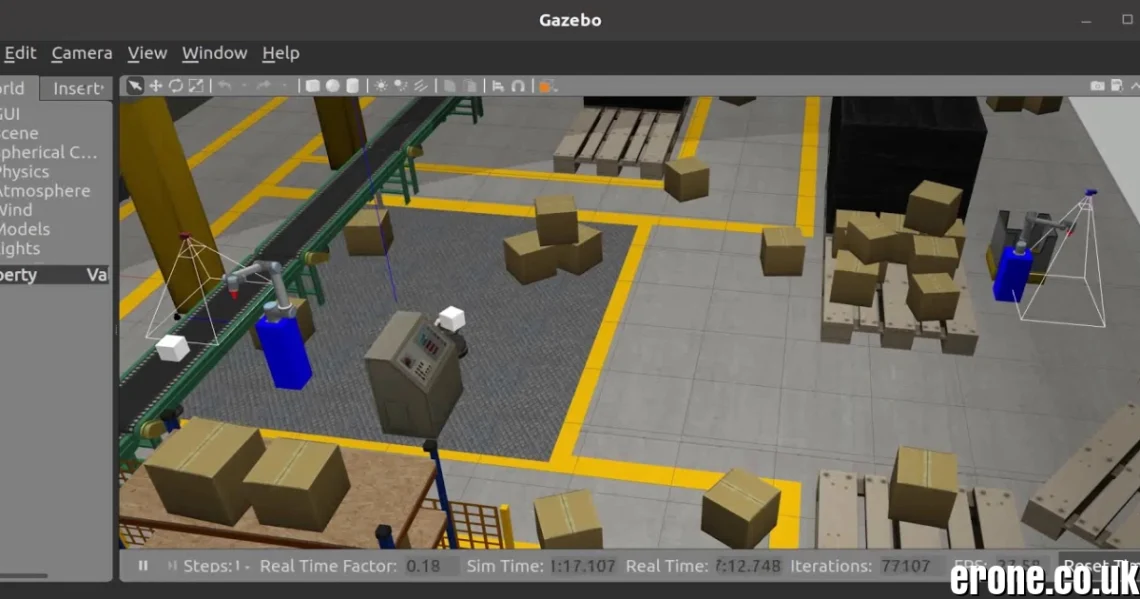Select Physics in the world tree

click(x=24, y=172)
